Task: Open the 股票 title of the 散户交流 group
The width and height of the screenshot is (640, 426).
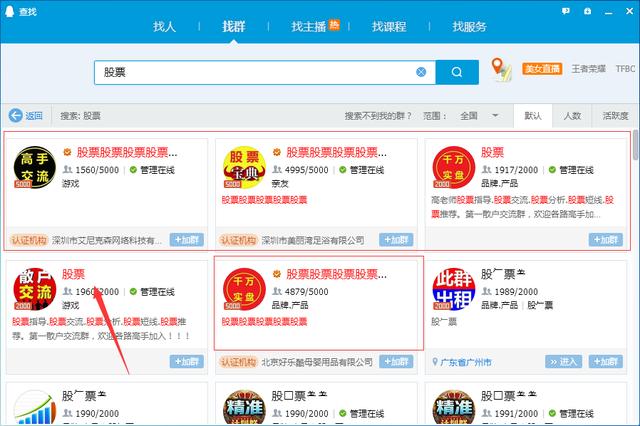Action: point(73,274)
